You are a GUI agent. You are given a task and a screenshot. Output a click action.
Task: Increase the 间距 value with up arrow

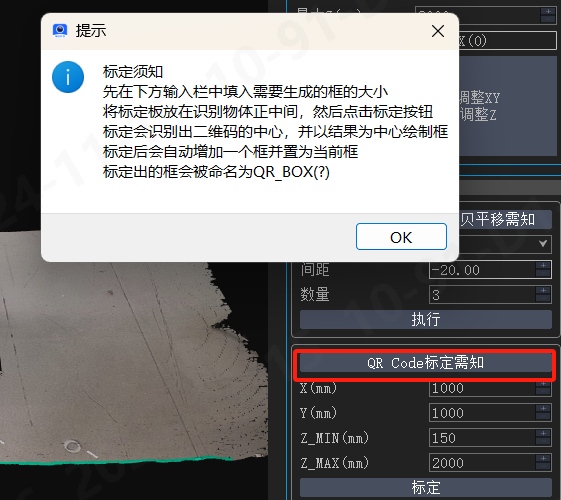point(543,265)
